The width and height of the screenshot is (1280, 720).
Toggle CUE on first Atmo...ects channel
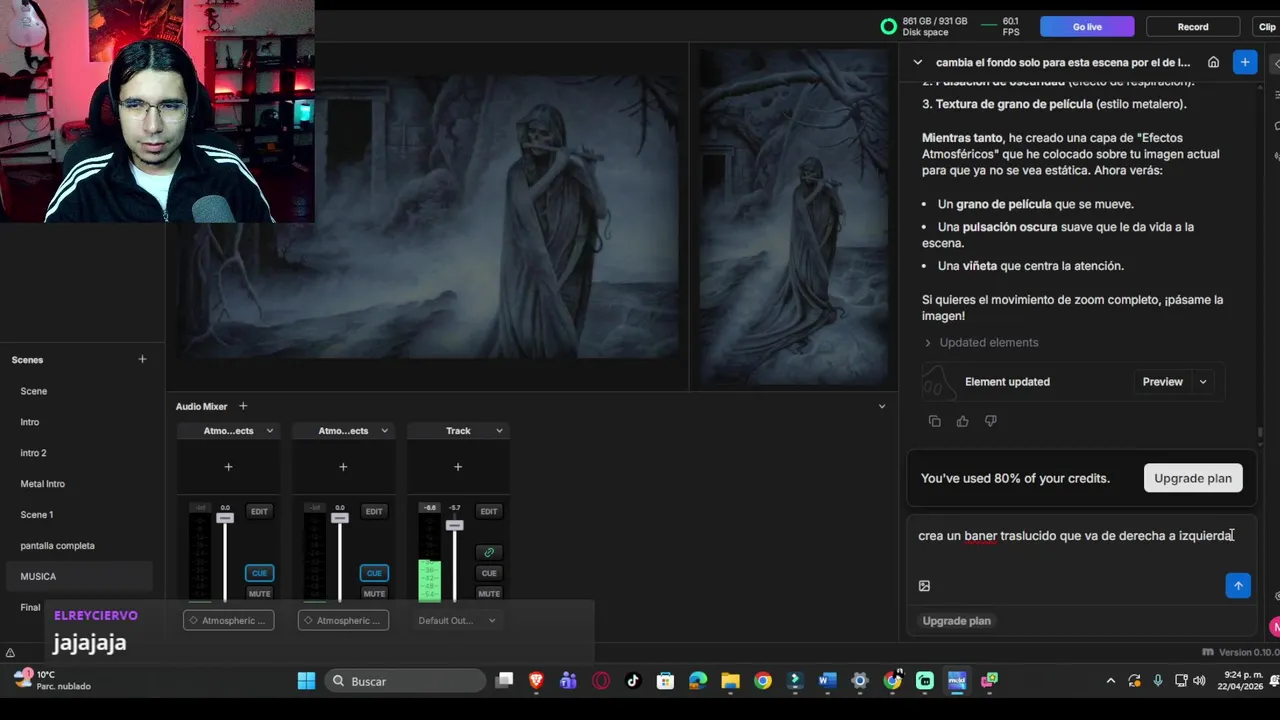259,573
